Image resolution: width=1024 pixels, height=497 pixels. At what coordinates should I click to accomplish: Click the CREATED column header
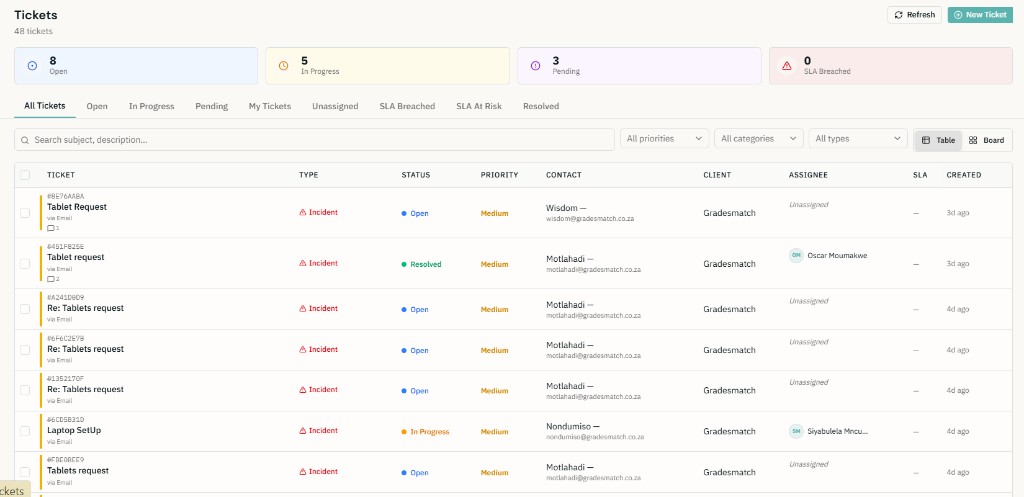point(964,175)
